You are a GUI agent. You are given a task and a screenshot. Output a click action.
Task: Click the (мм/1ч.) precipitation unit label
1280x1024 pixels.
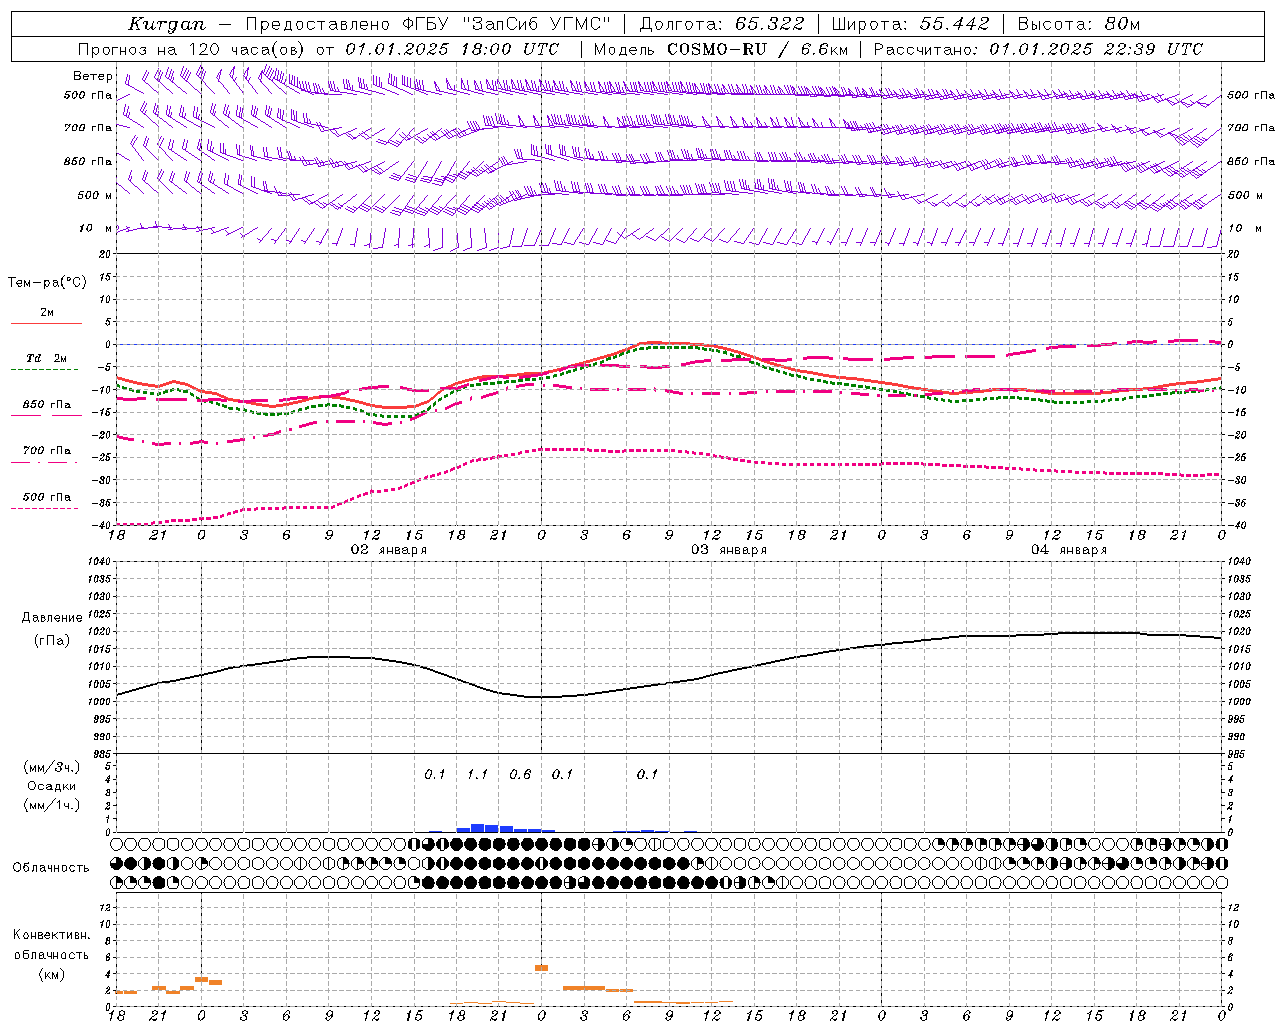click(x=52, y=805)
